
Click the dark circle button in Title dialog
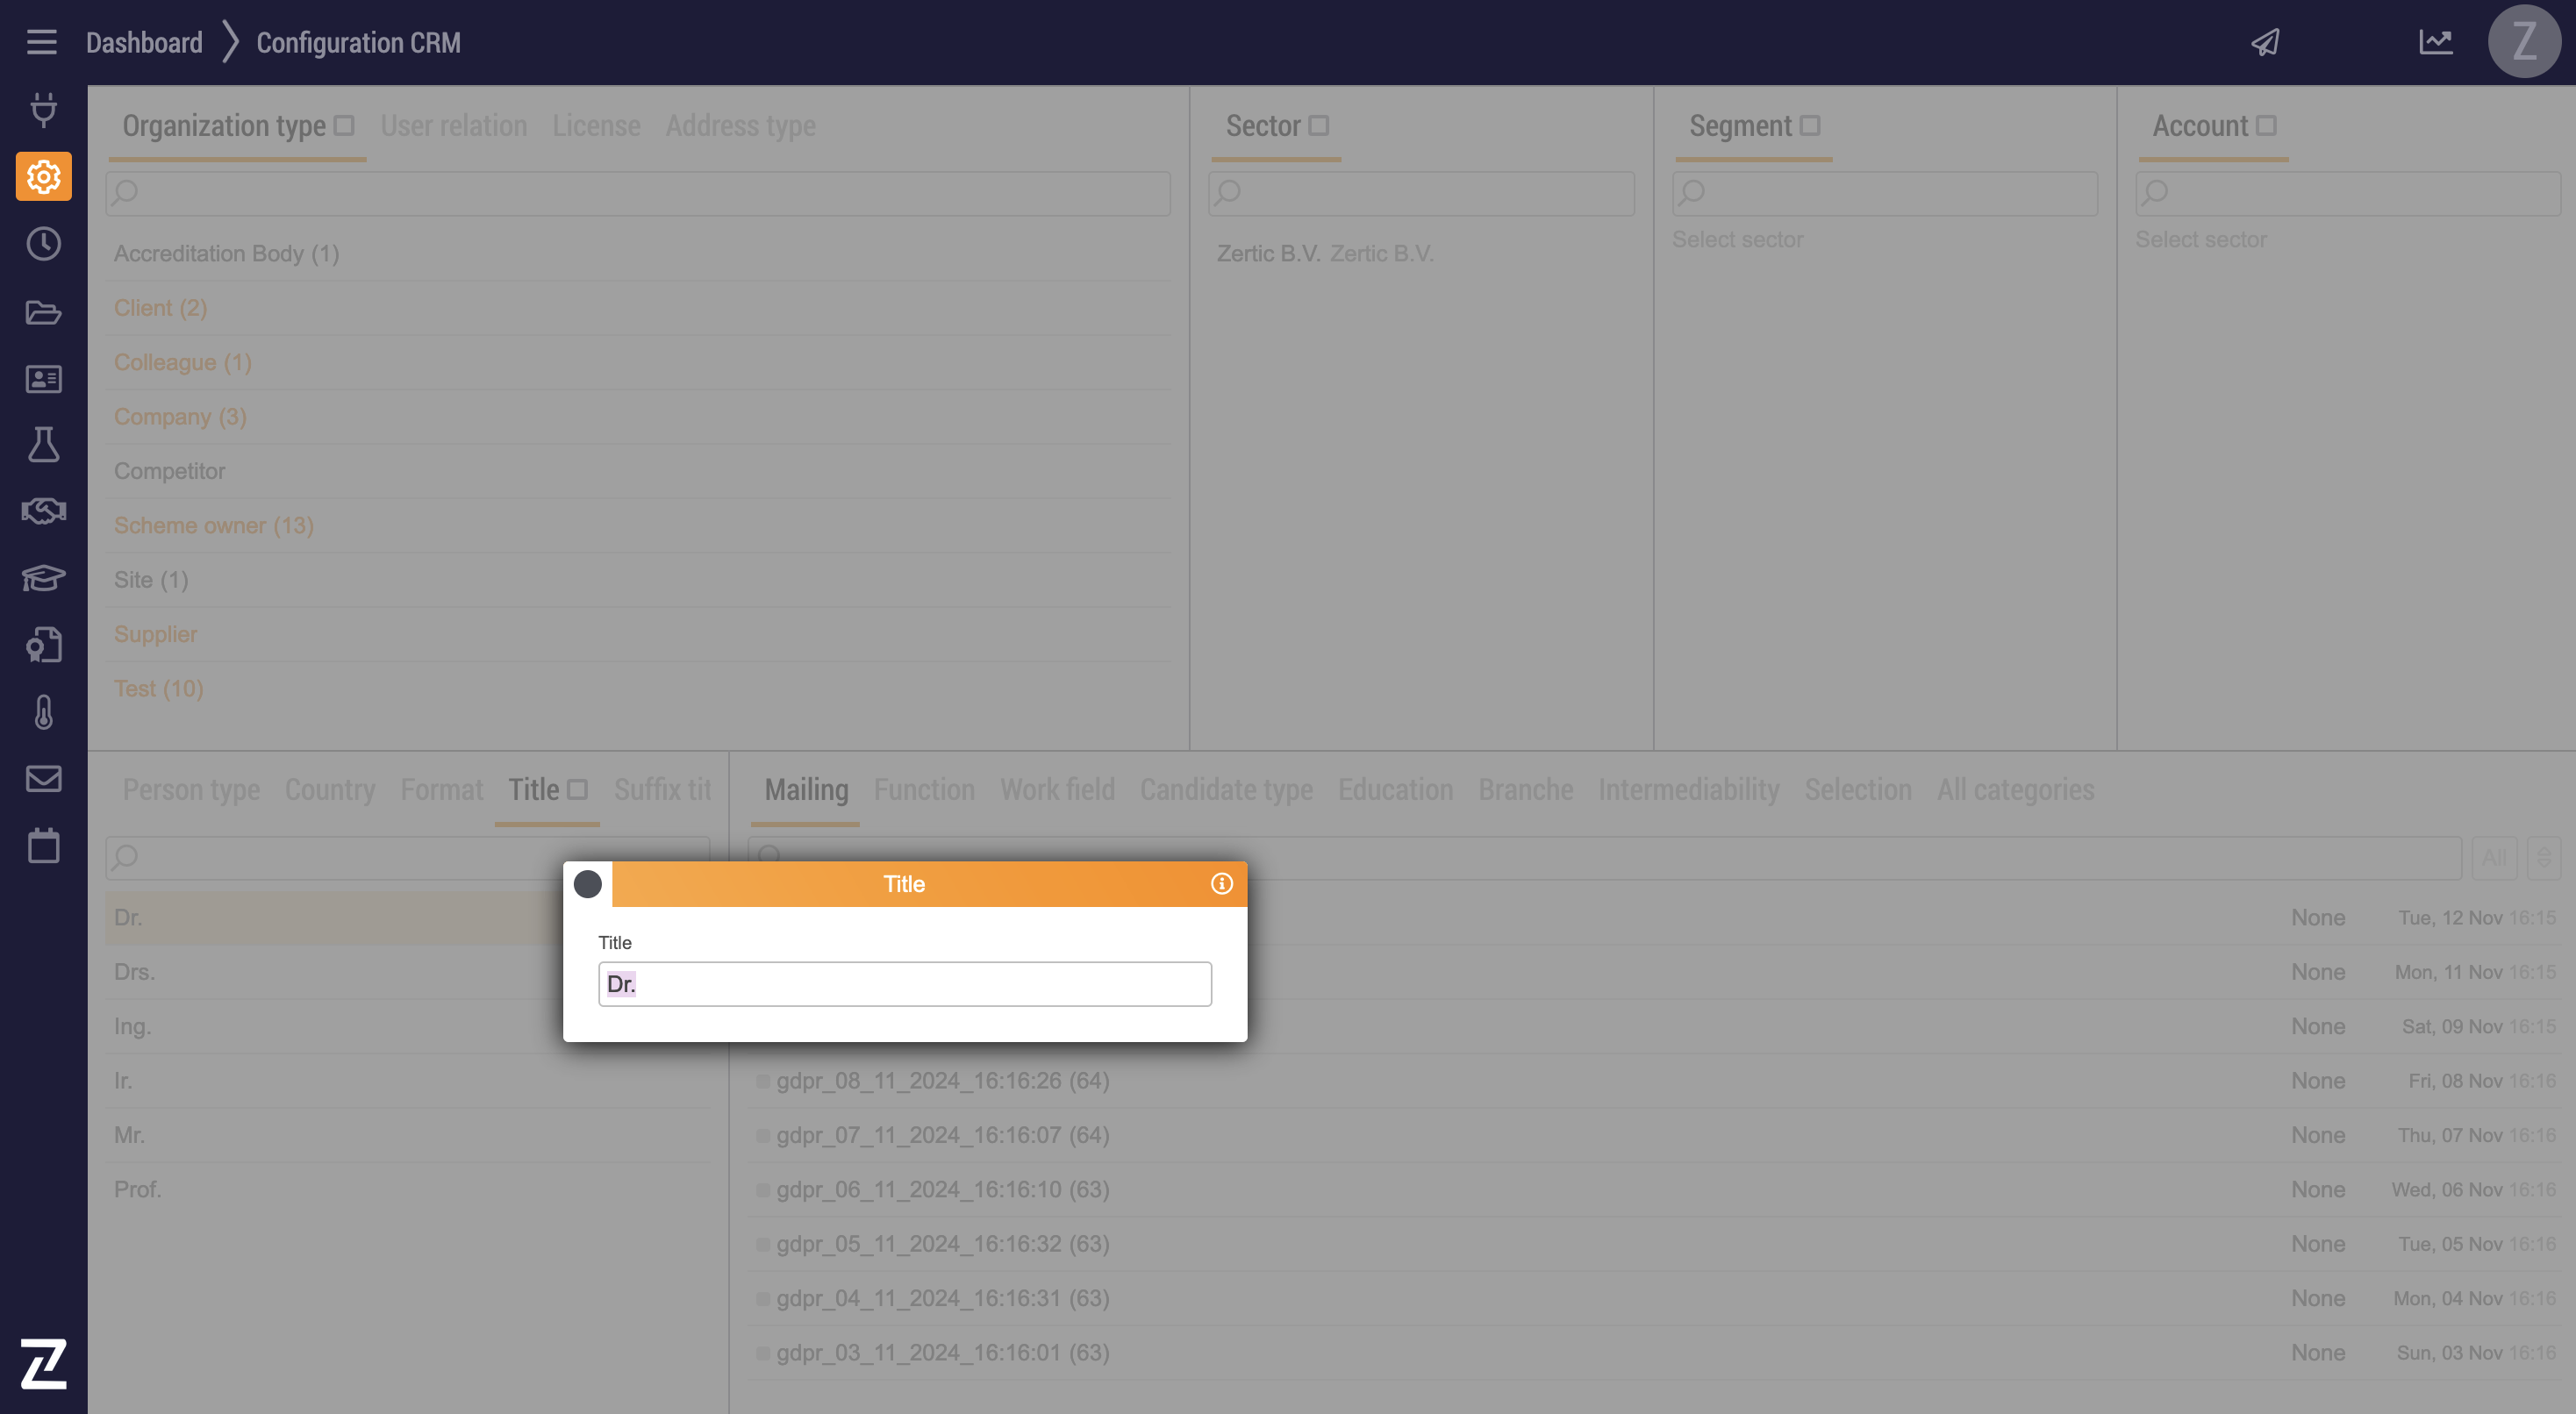coord(588,884)
